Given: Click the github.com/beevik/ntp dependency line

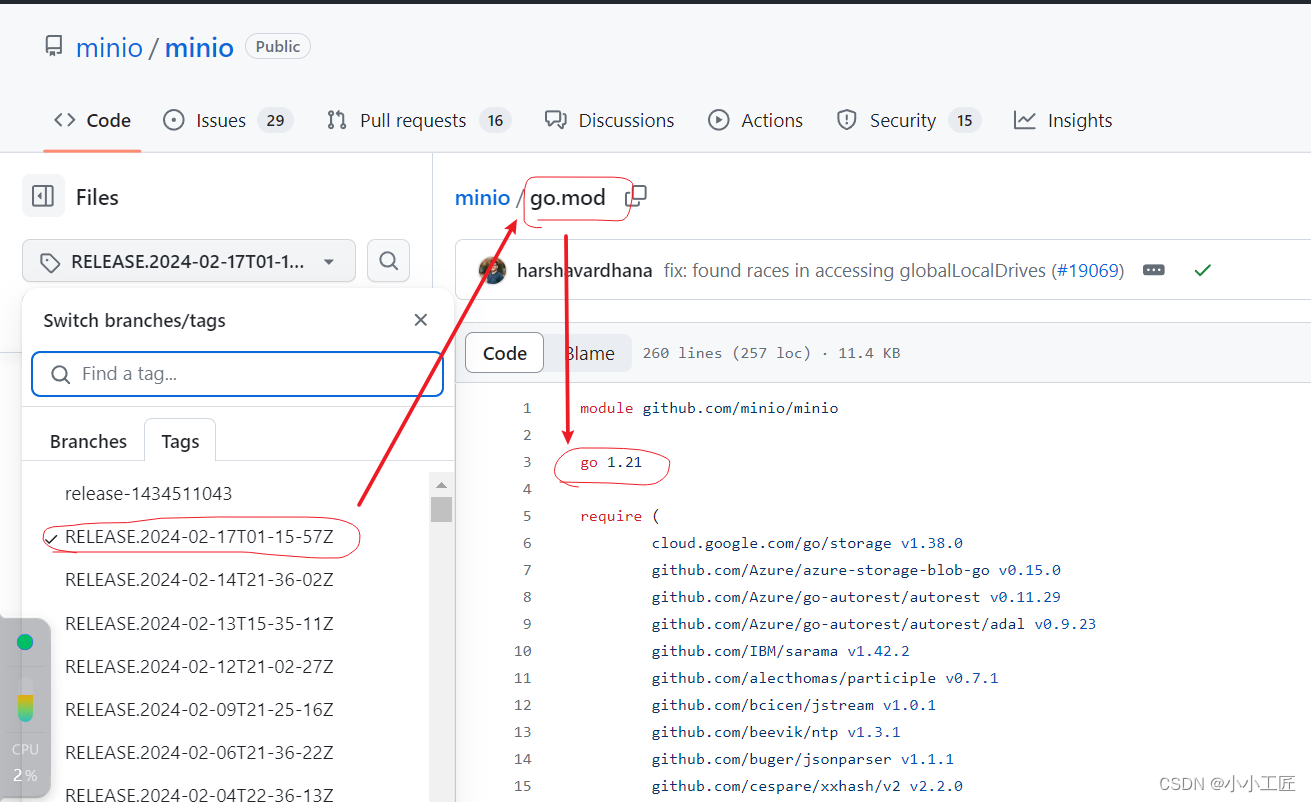Looking at the screenshot, I should click(776, 732).
